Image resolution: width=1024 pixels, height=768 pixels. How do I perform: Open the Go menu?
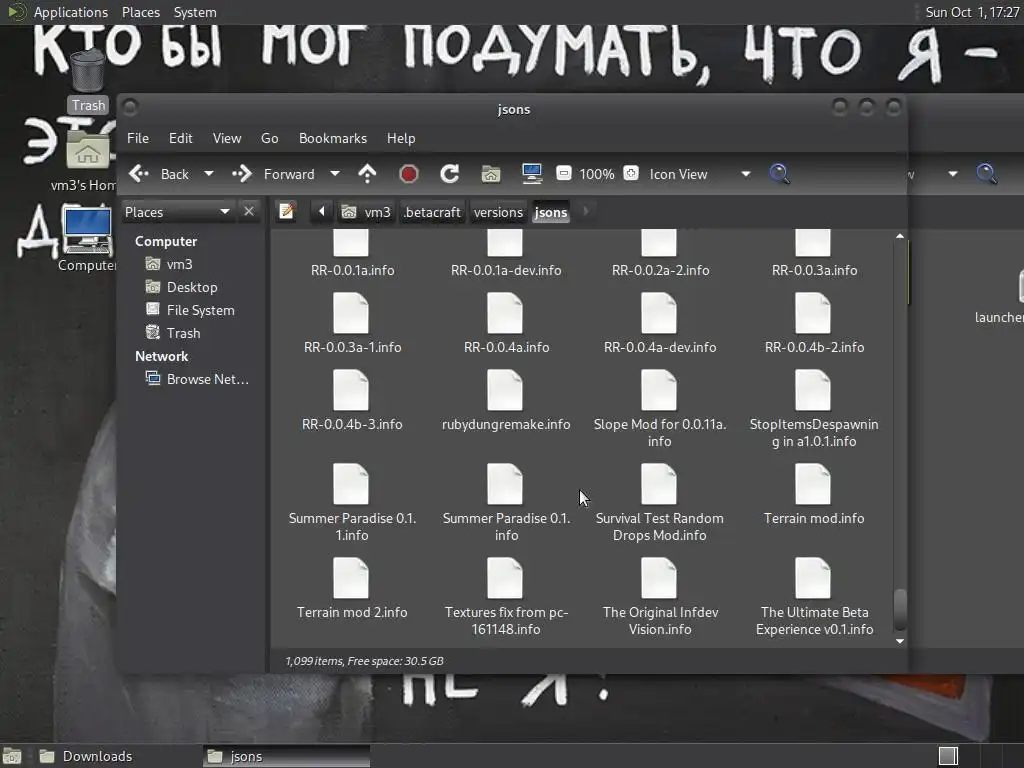[270, 138]
